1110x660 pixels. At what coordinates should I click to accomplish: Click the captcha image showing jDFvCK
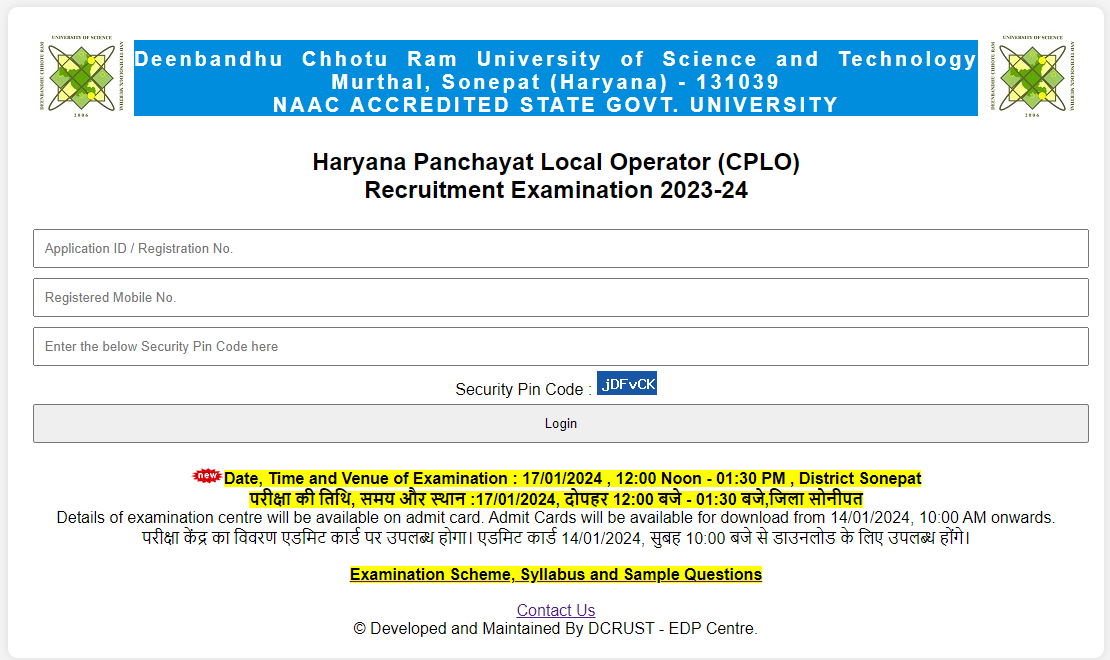pos(626,383)
